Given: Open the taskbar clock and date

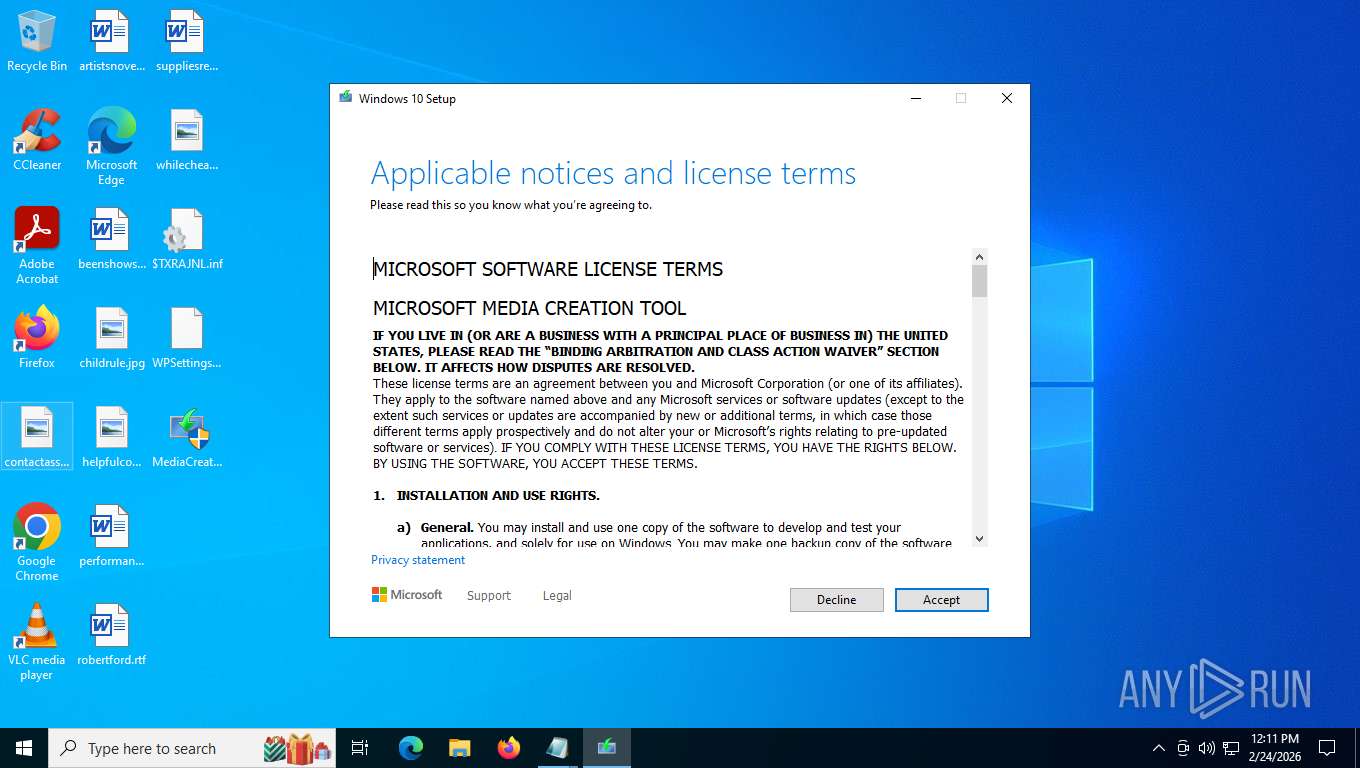Looking at the screenshot, I should (x=1274, y=748).
